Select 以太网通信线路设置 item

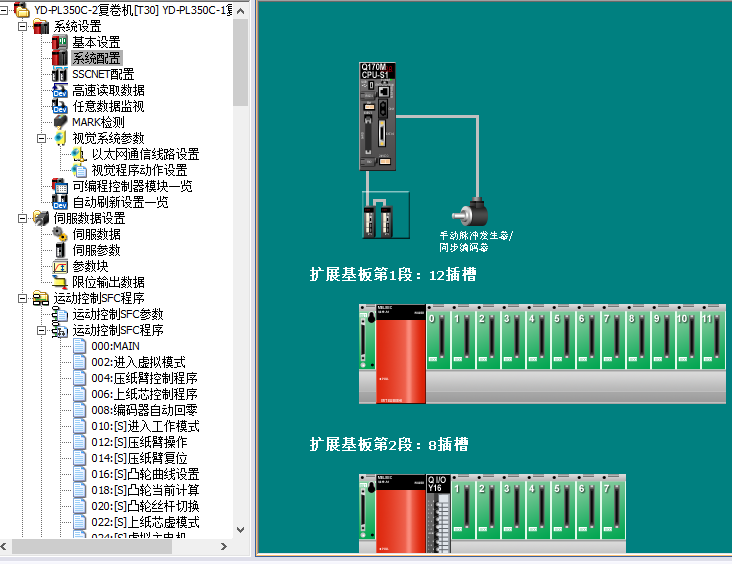pyautogui.click(x=145, y=154)
